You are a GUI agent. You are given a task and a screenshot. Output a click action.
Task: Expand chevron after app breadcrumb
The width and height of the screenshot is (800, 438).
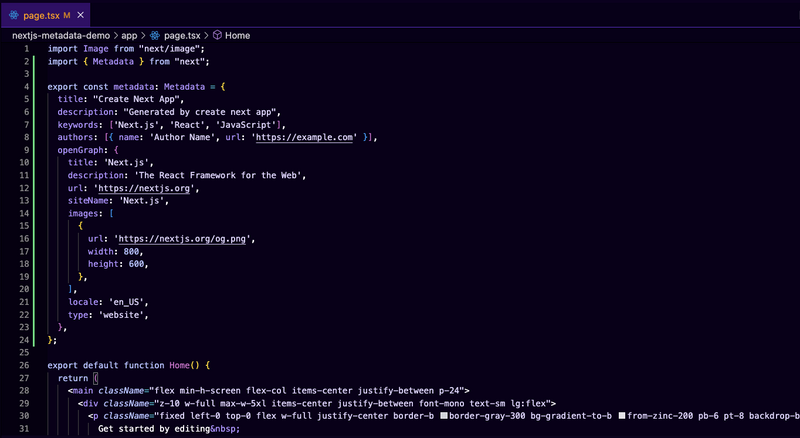pyautogui.click(x=143, y=36)
